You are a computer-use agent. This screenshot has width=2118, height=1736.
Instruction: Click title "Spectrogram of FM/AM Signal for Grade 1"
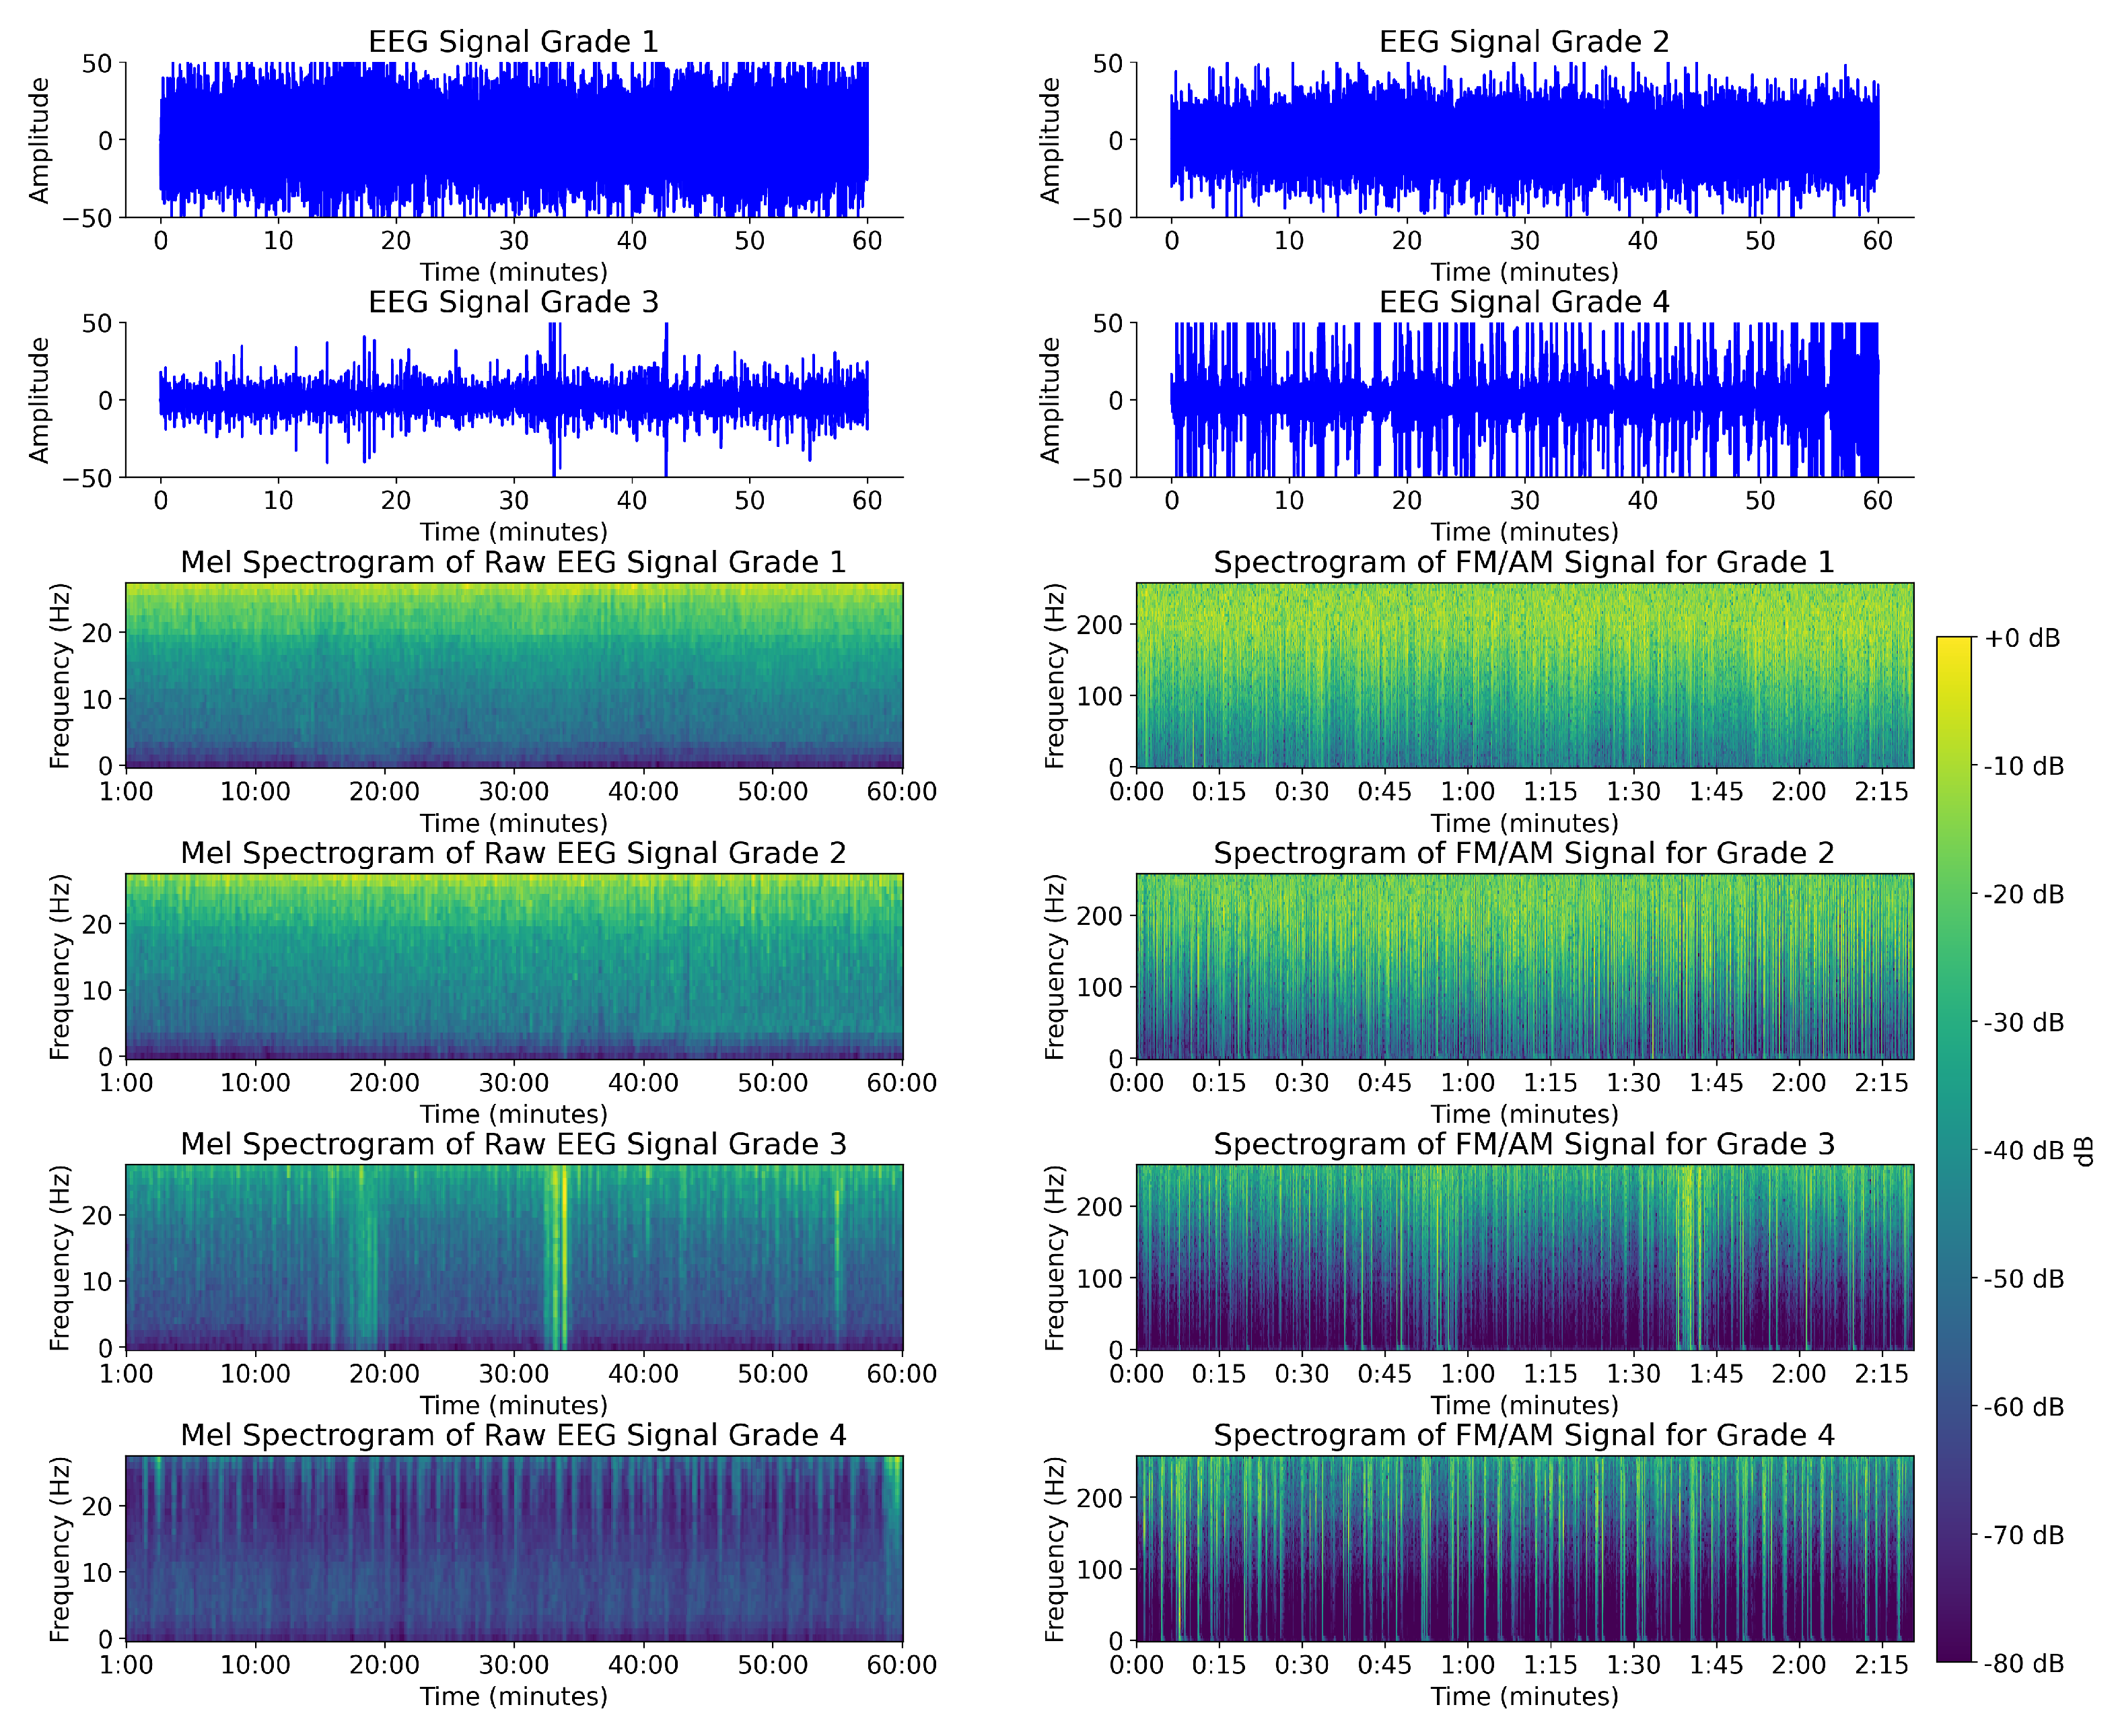[x=1524, y=563]
